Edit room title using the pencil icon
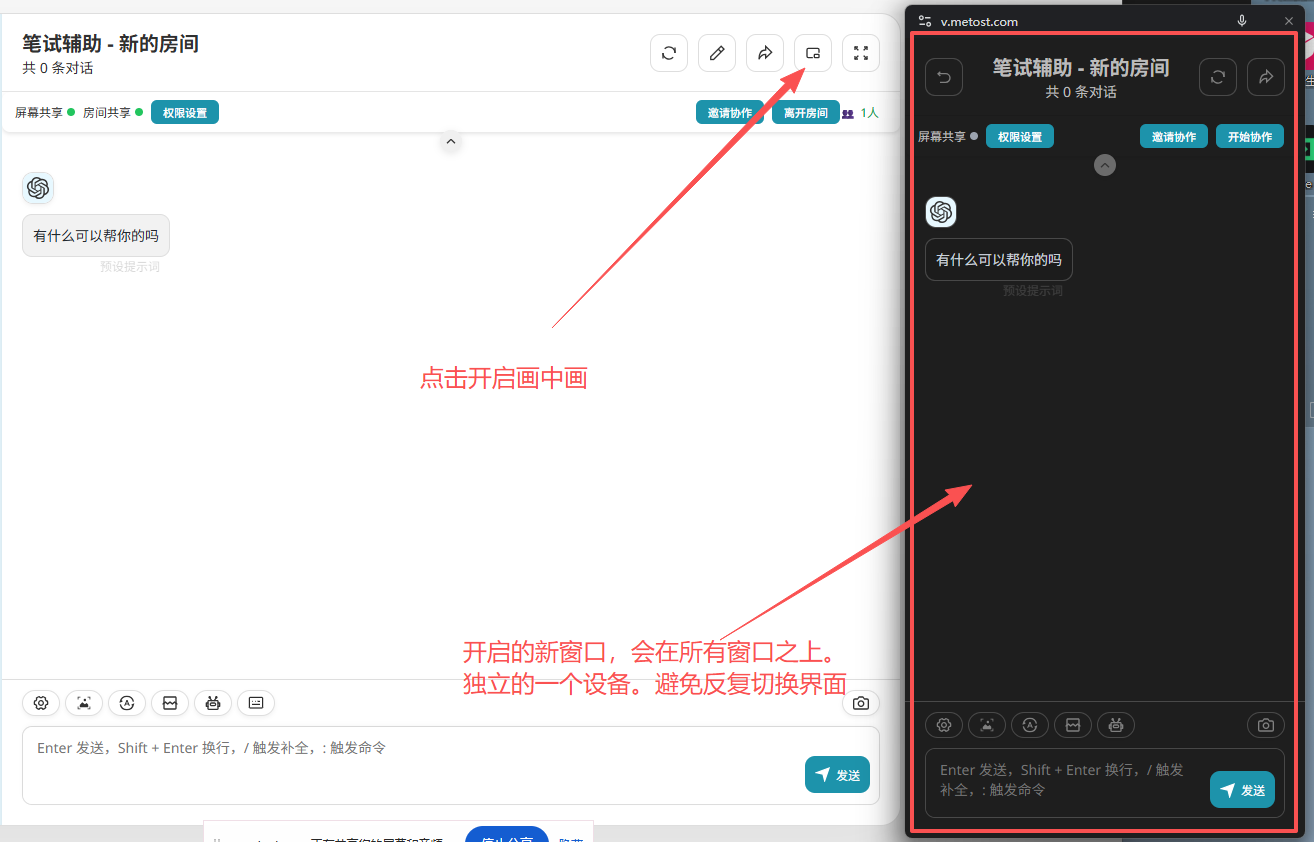The image size is (1314, 842). point(717,52)
